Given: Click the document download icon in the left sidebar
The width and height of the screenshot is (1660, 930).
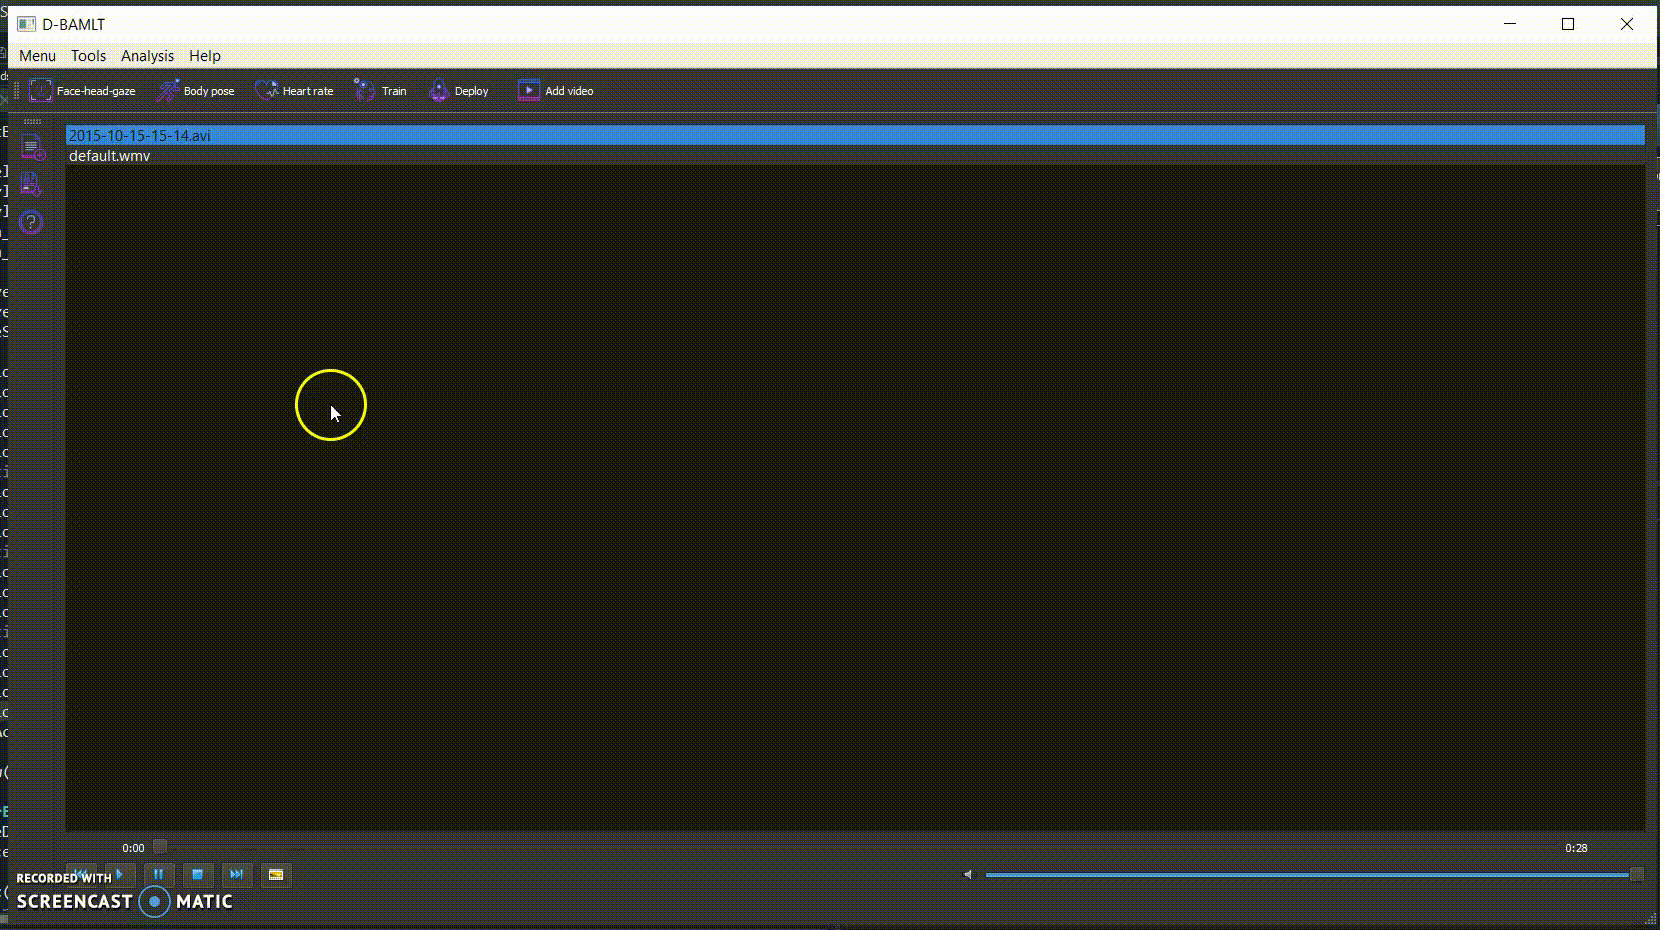Looking at the screenshot, I should (32, 184).
